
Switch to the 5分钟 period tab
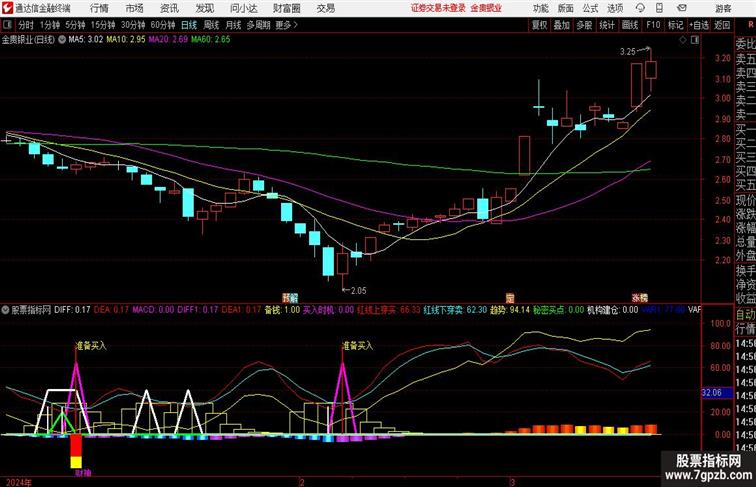75,25
